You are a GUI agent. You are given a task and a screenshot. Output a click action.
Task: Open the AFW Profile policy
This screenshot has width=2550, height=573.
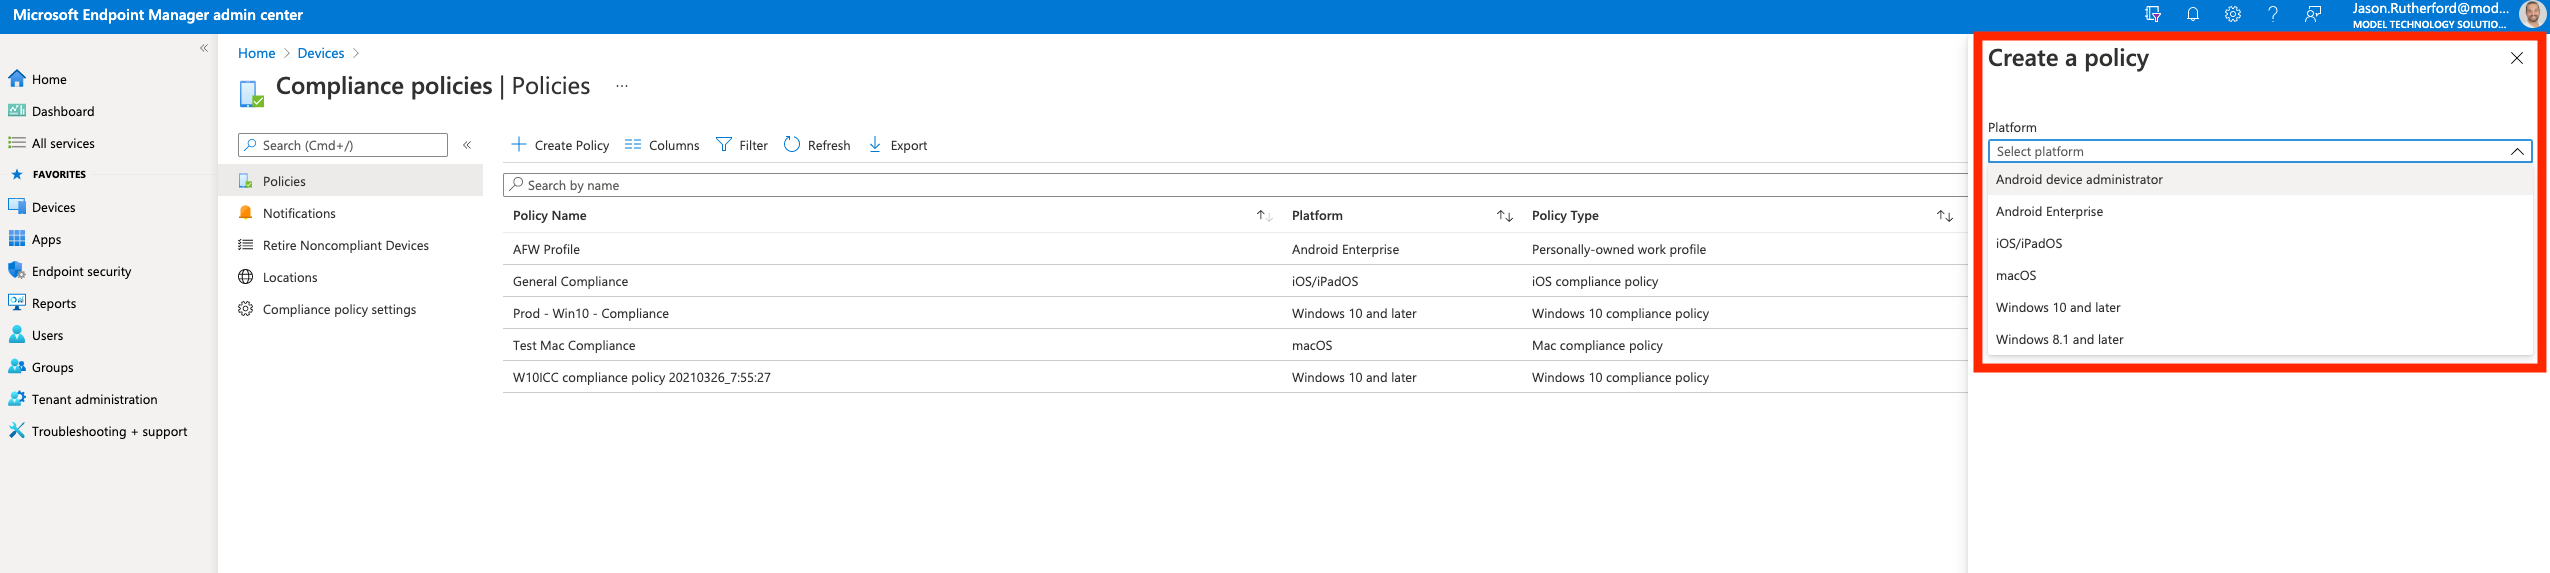coord(546,249)
